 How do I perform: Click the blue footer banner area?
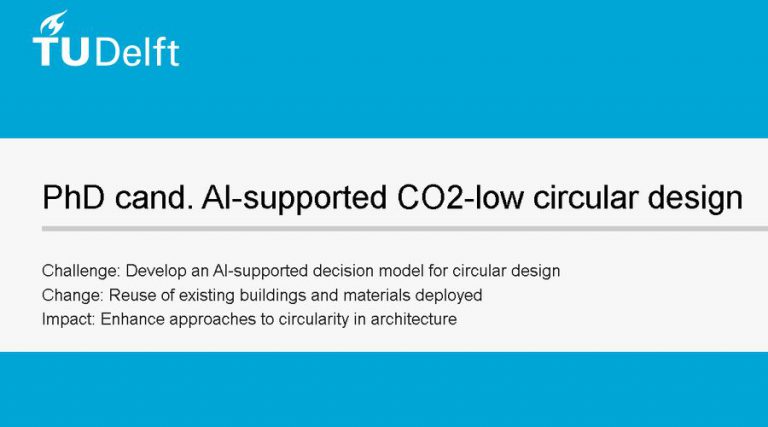384,389
